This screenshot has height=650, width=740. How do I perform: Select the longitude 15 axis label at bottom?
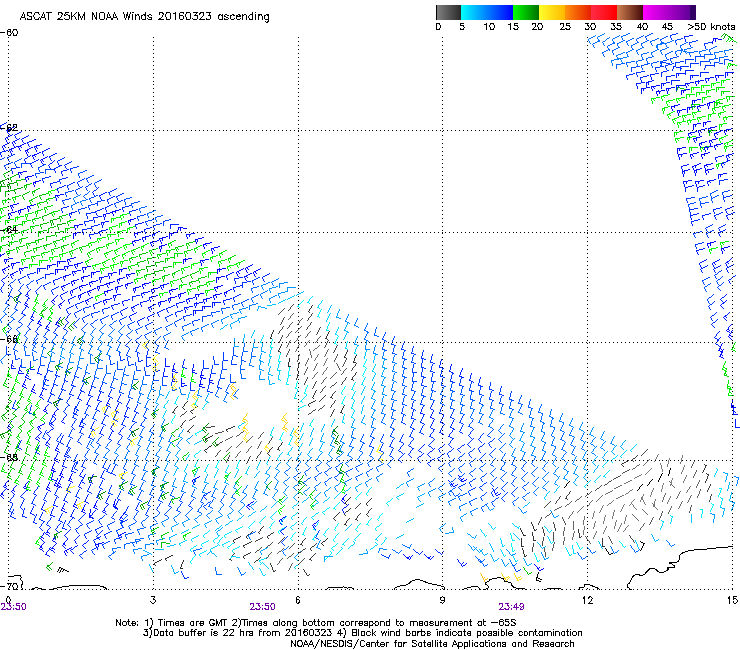732,600
